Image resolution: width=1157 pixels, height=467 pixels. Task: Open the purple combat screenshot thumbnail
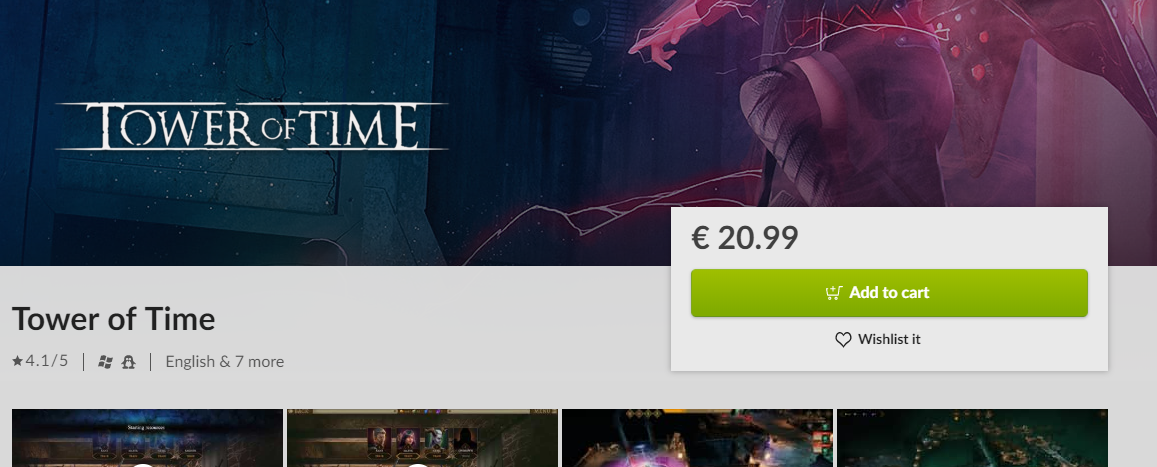click(697, 438)
